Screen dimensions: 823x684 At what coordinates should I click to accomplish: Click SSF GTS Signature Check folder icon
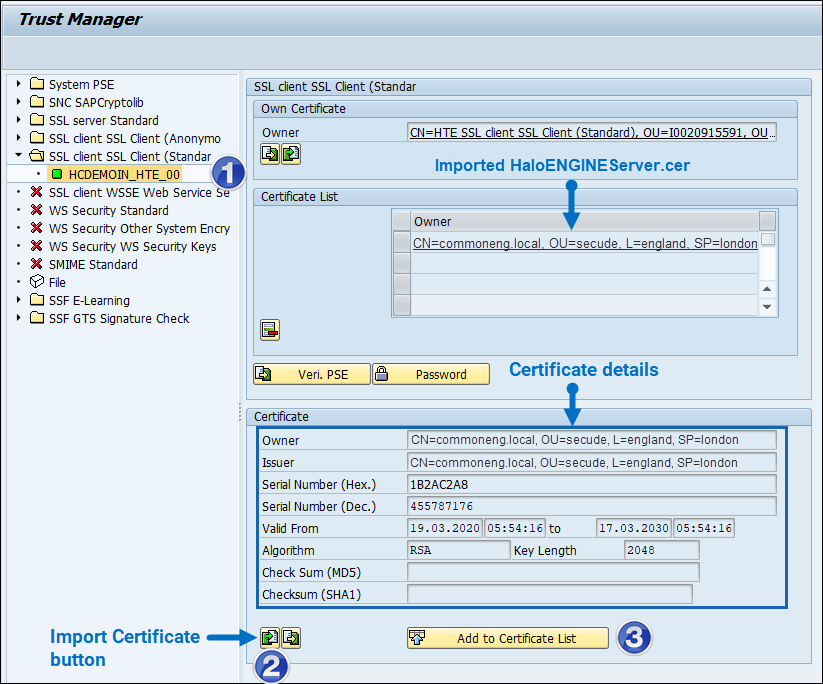tap(37, 318)
